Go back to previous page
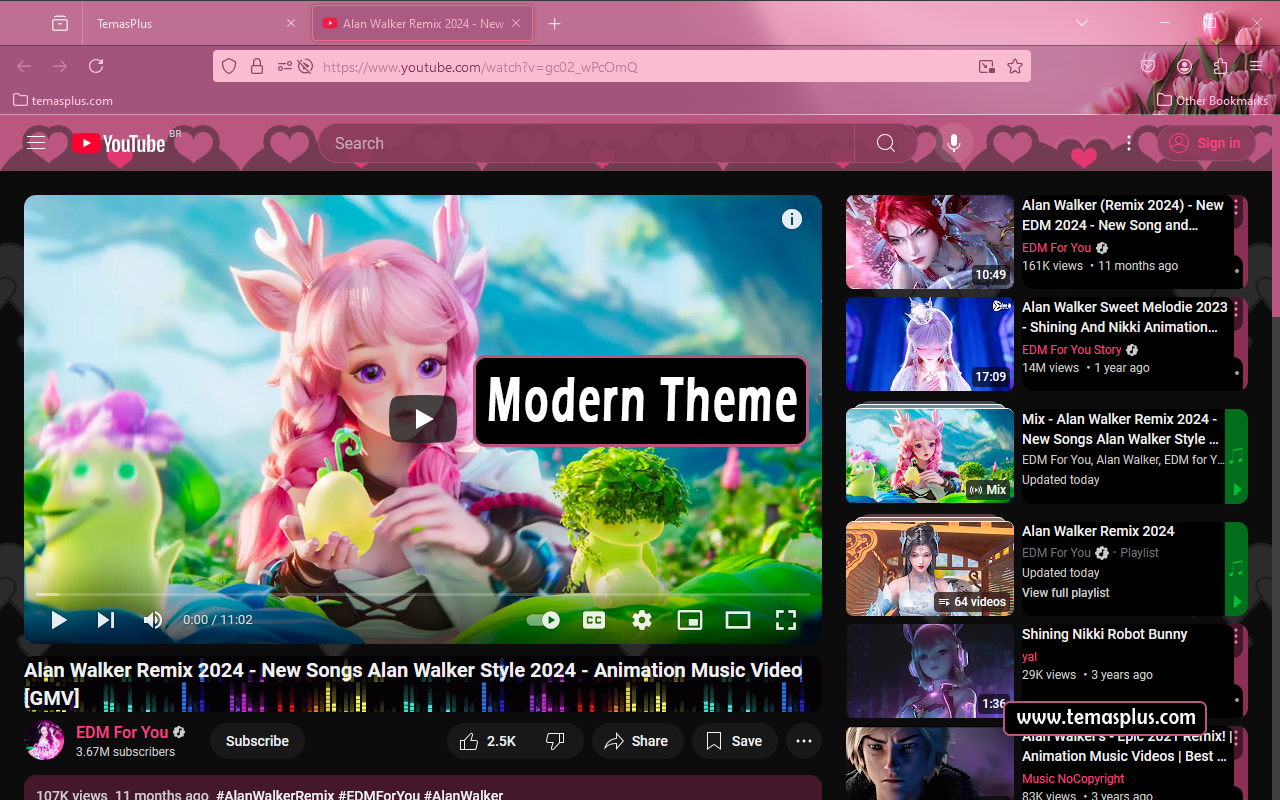This screenshot has width=1280, height=800. pyautogui.click(x=24, y=66)
